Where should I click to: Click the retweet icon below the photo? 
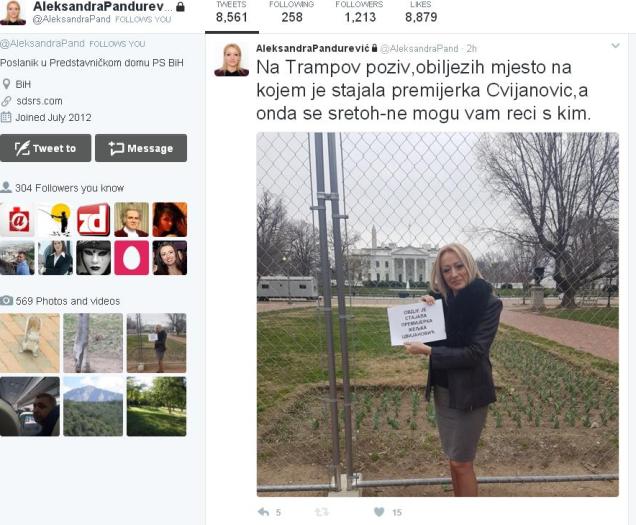click(x=321, y=512)
